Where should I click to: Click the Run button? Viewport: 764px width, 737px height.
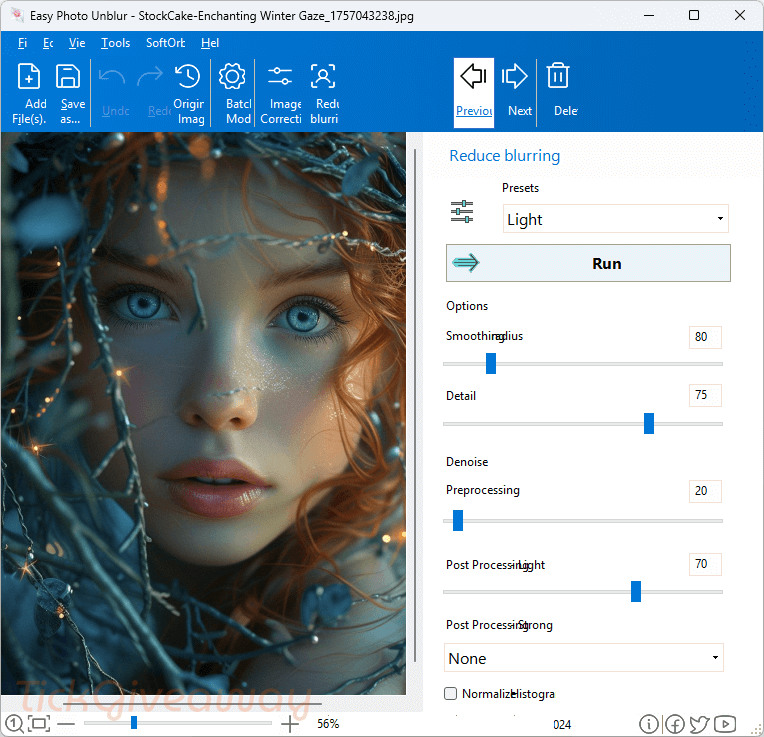click(x=588, y=263)
